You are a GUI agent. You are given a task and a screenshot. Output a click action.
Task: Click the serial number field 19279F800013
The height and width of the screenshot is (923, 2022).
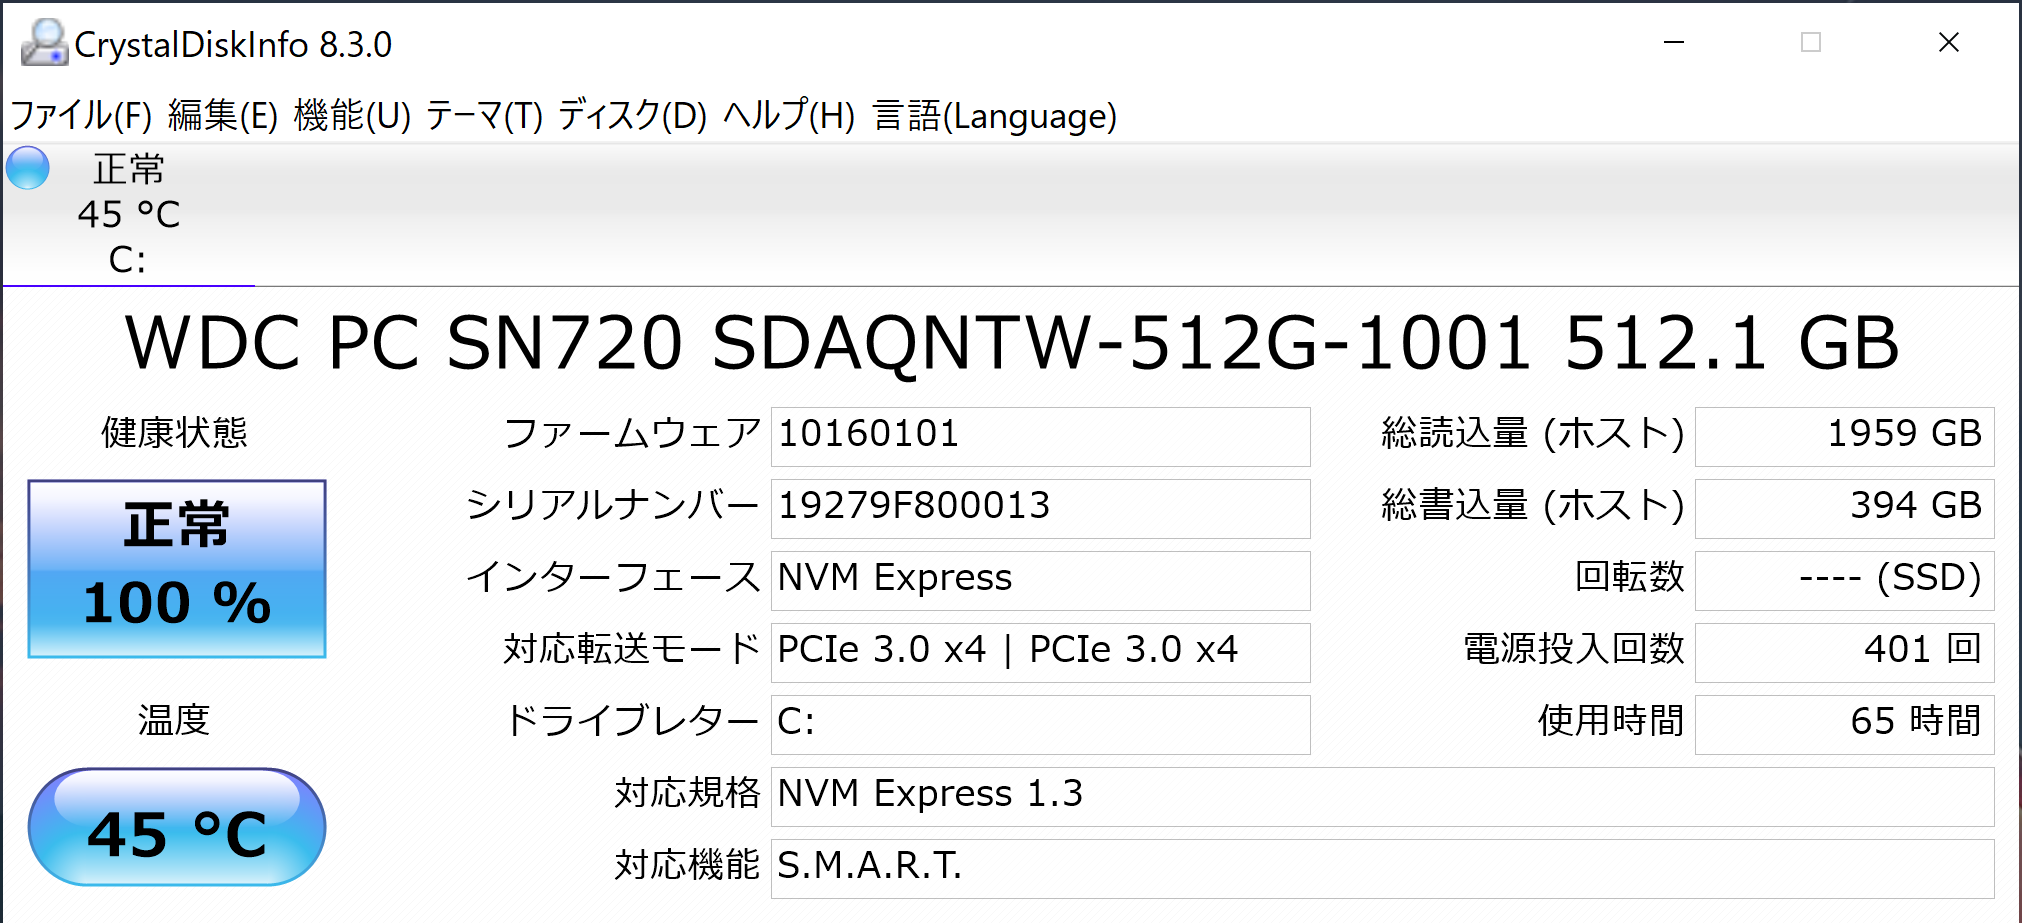coord(1040,508)
